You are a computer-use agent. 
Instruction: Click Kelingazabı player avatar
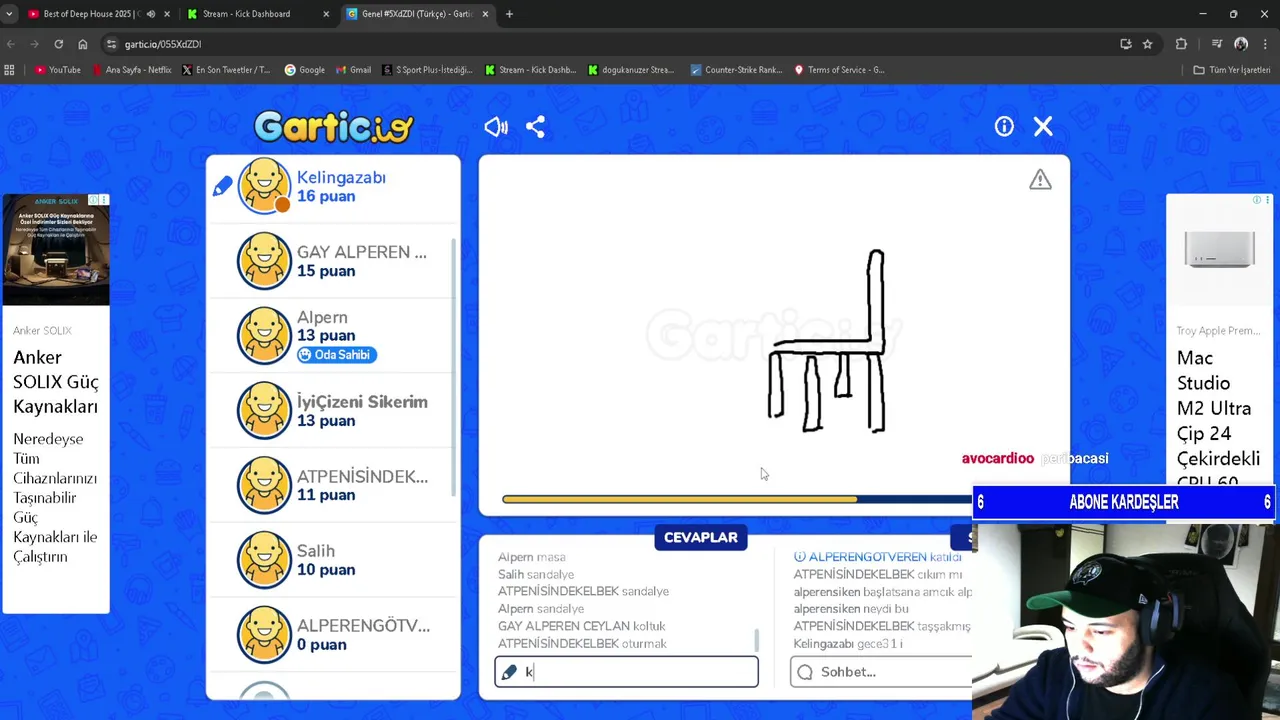pos(264,186)
